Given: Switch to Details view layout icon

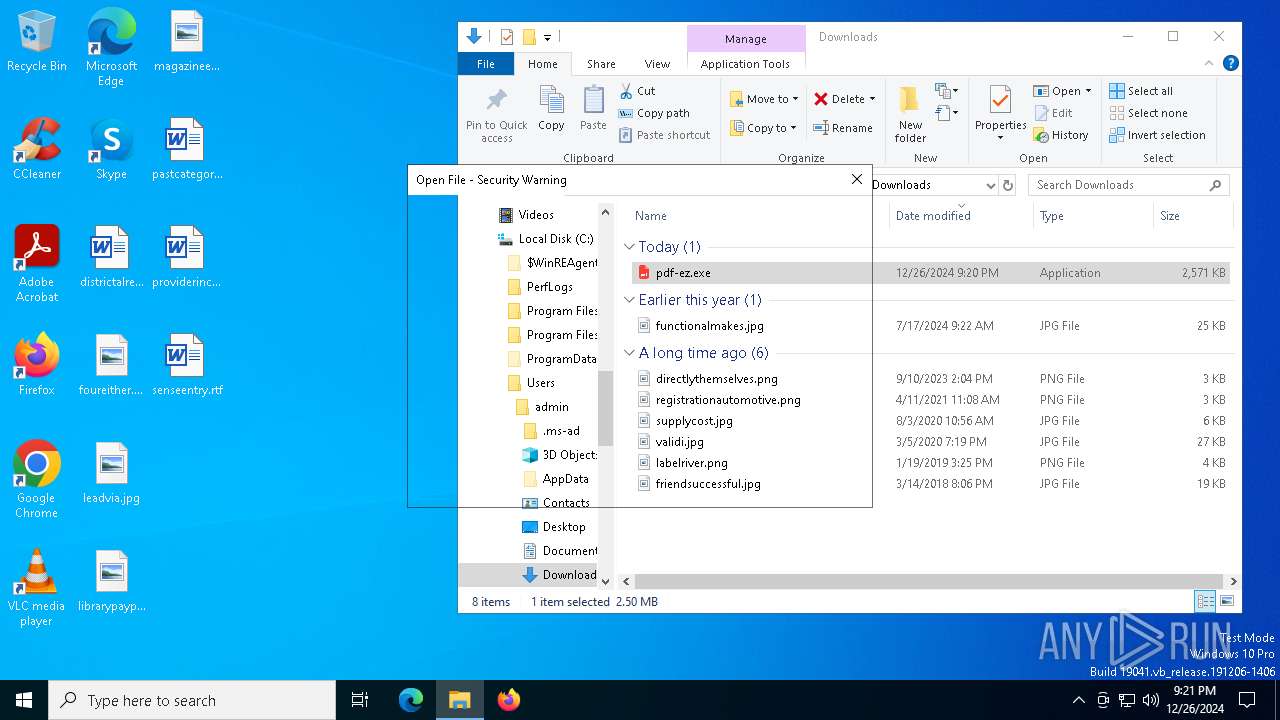Looking at the screenshot, I should pos(1206,601).
